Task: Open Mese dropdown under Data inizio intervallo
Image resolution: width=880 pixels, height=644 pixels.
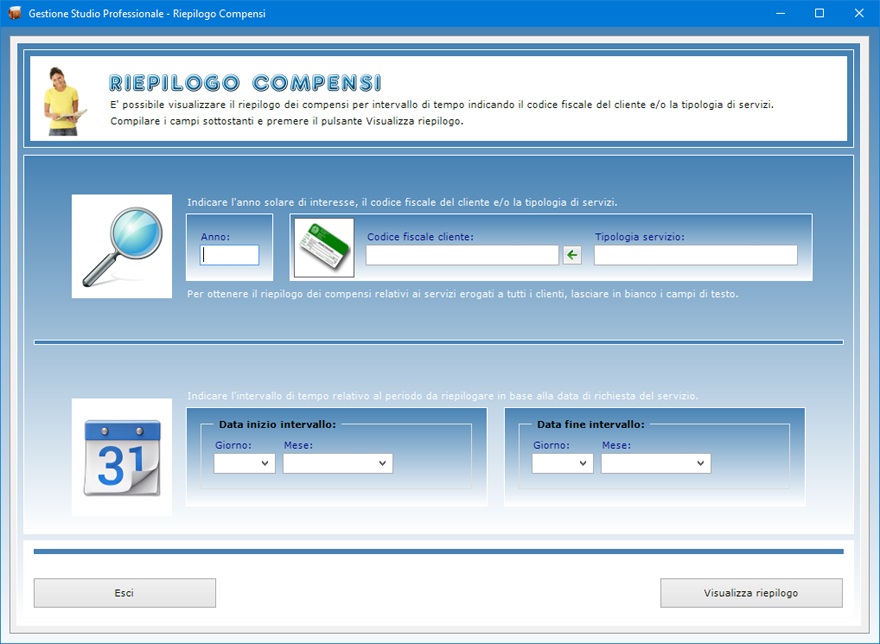Action: pos(338,464)
